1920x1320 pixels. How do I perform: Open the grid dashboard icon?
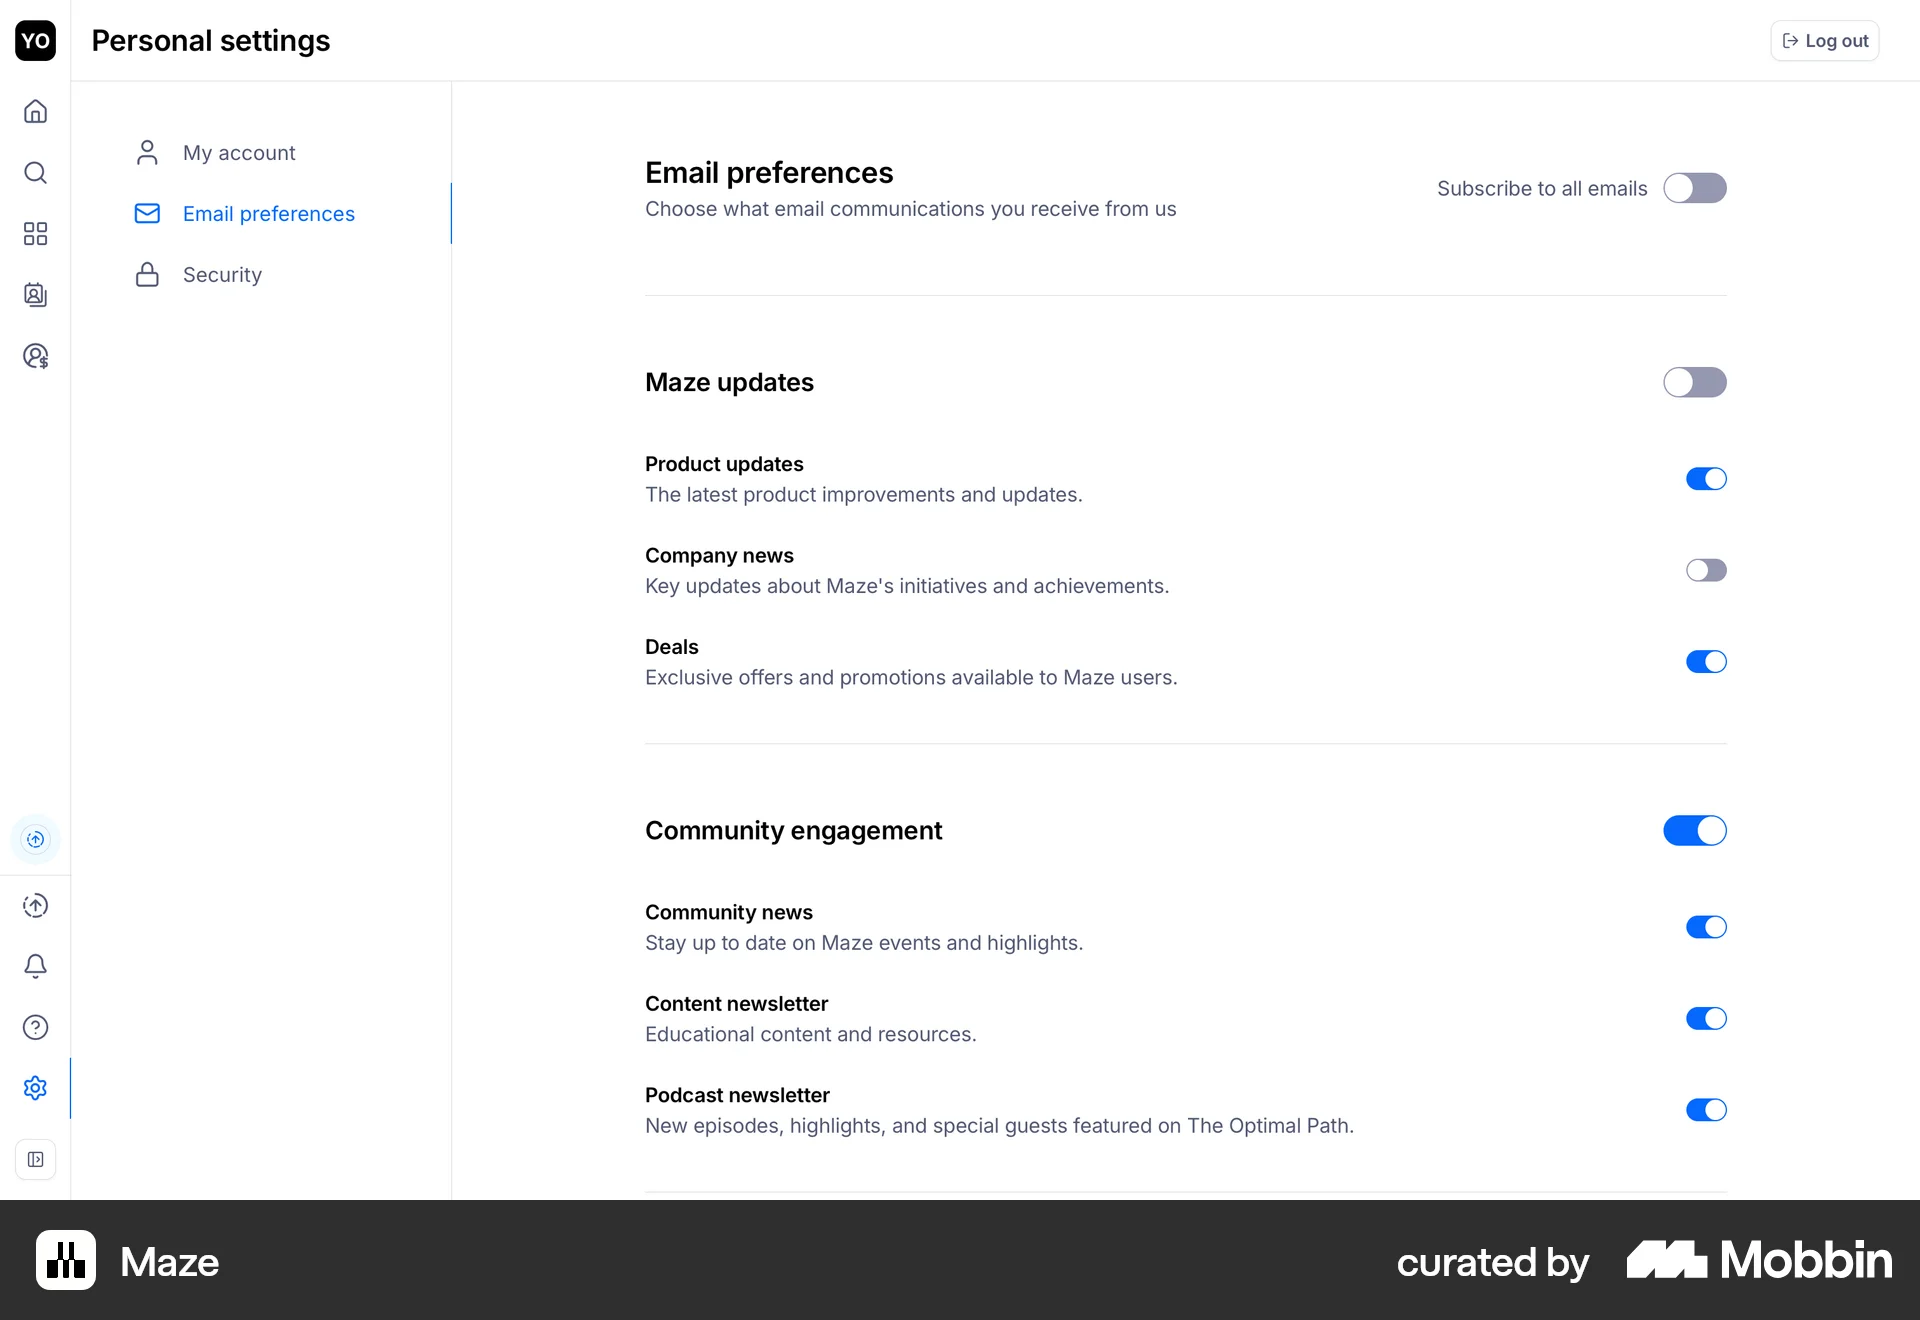35,234
